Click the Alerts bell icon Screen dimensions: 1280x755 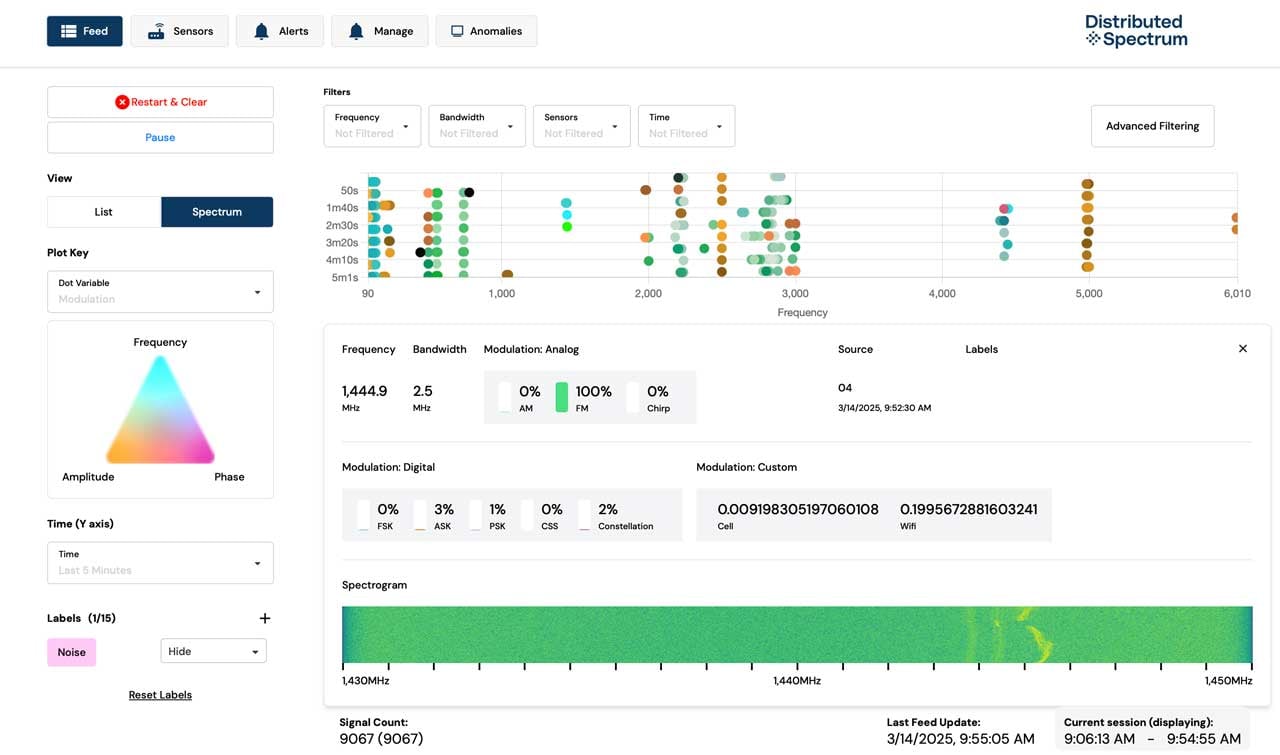tap(261, 30)
